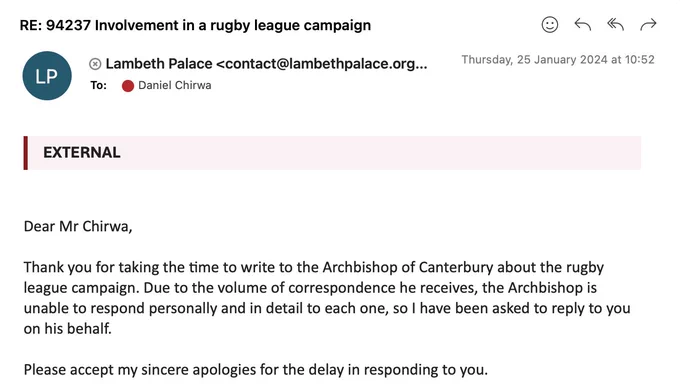
Task: Click the Thursday, 25 January 2024 timestamp
Action: tap(558, 59)
